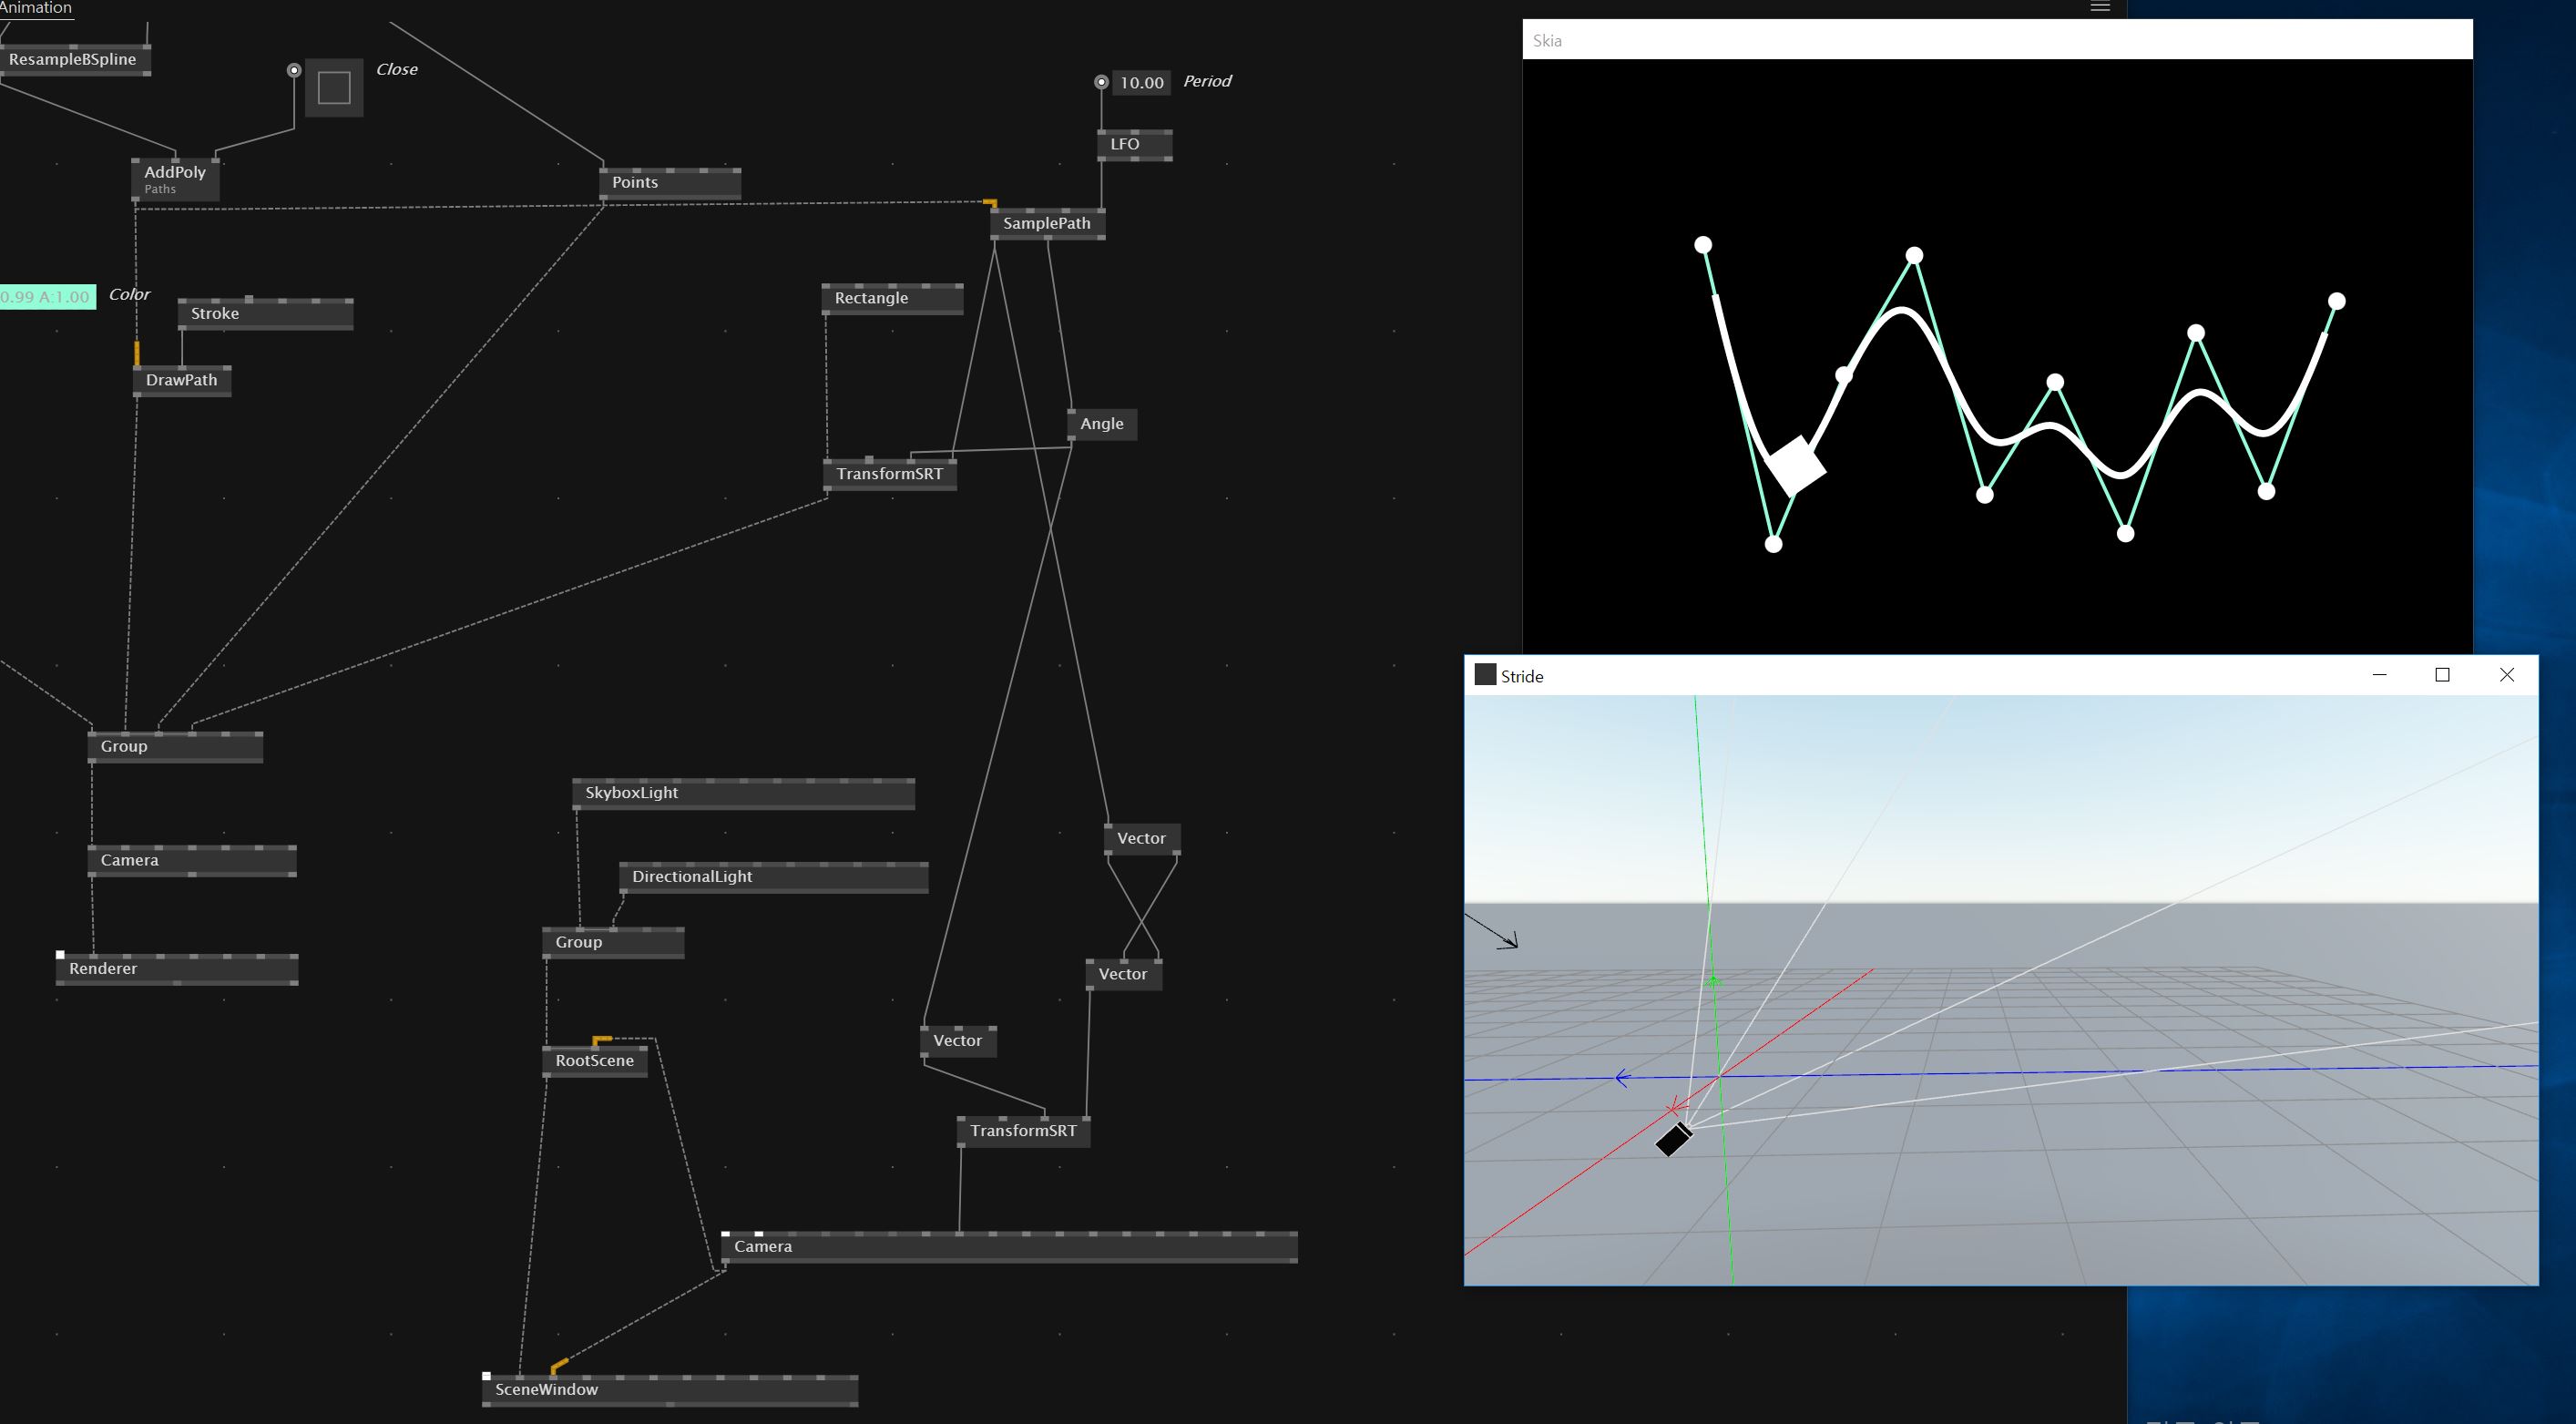Screen dimensions: 2576x1424
Task: Select the SamplePath node
Action: click(1046, 223)
